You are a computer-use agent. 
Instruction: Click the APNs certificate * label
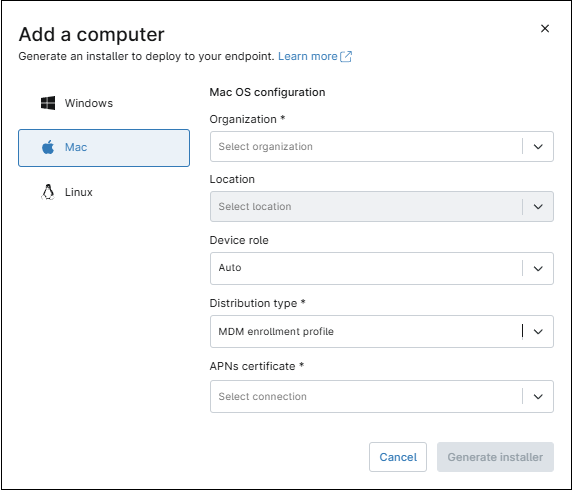point(257,366)
